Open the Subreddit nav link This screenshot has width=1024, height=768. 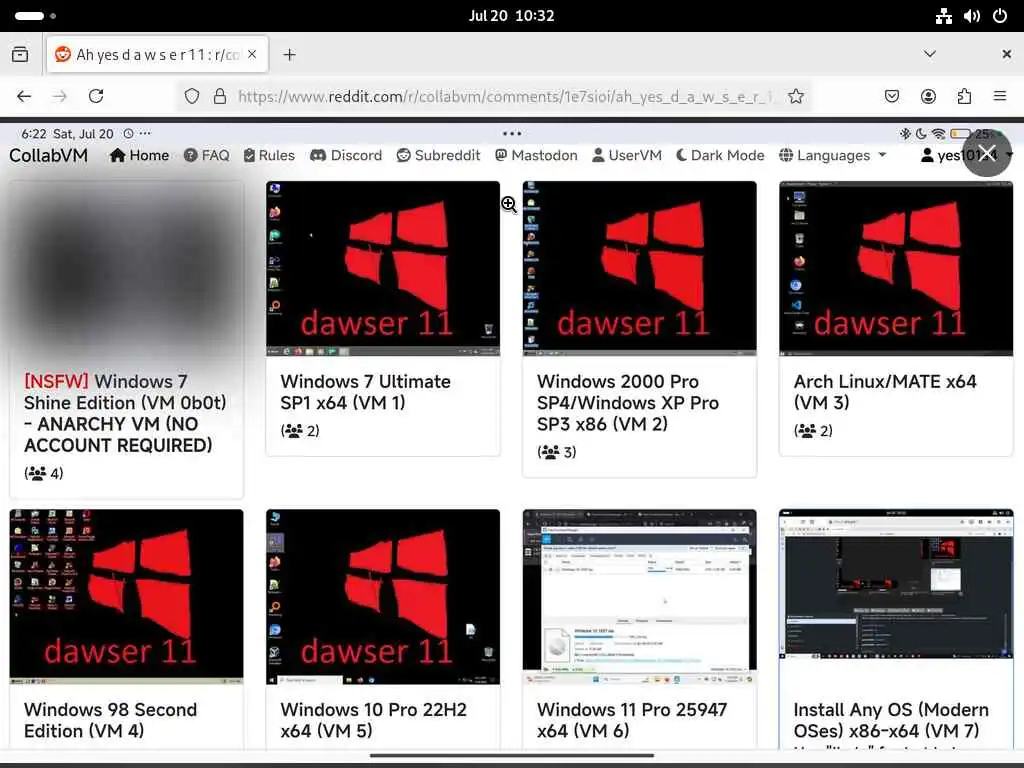(x=438, y=155)
